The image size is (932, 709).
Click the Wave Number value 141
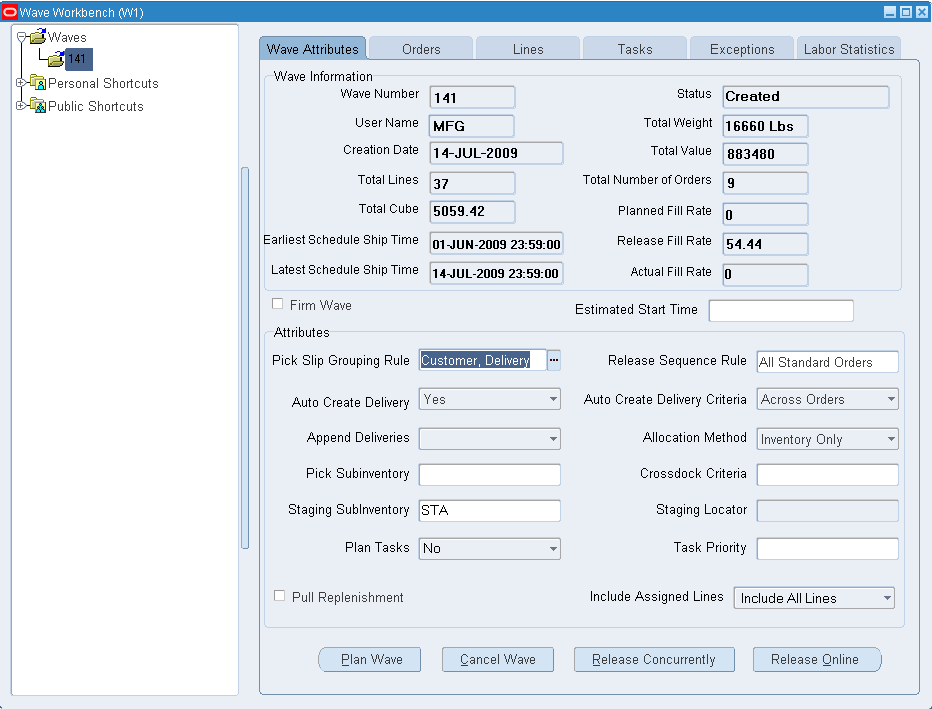tap(472, 97)
